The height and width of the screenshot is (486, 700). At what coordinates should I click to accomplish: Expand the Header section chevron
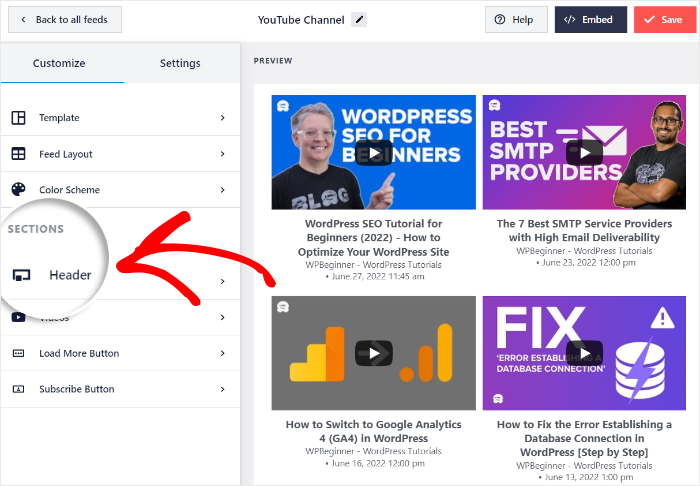(x=222, y=282)
